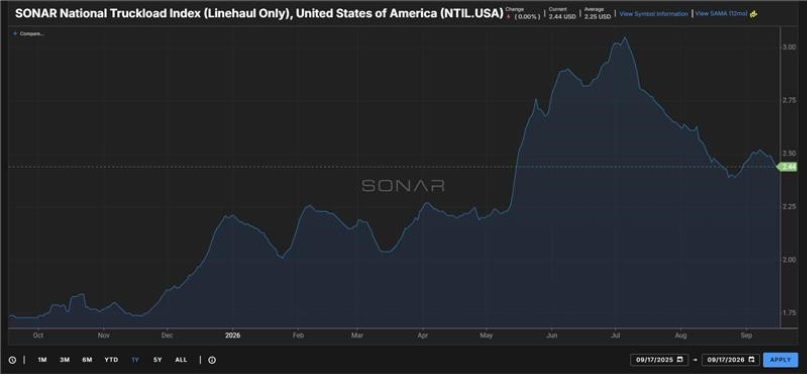Screen dimensions: 807x375
Task: Click the 1.75 y-axis label
Action: click(x=790, y=313)
